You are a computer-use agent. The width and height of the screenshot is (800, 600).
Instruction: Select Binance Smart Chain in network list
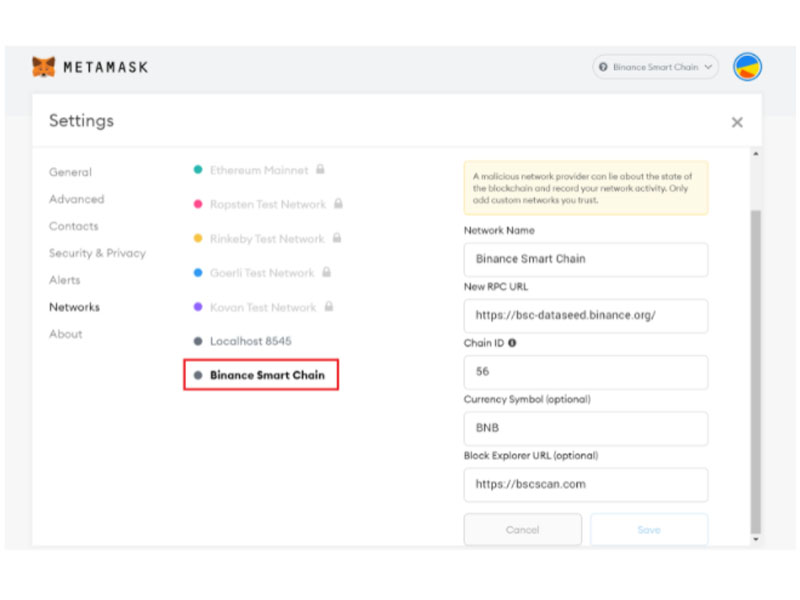(x=261, y=375)
